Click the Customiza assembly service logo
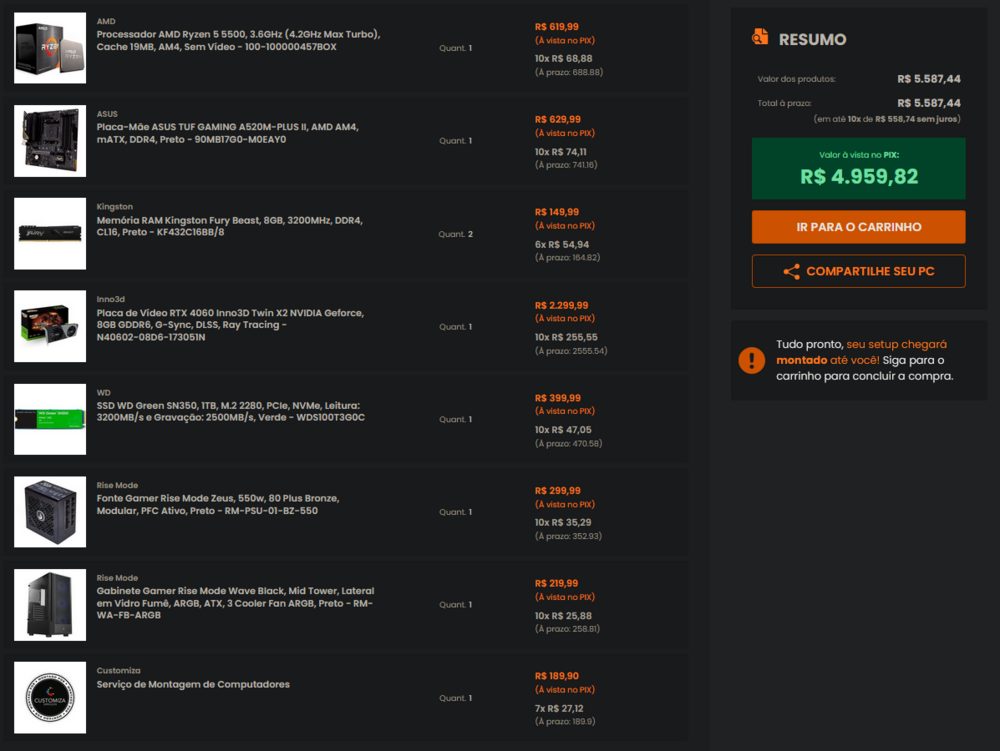This screenshot has height=751, width=1000. pyautogui.click(x=50, y=697)
